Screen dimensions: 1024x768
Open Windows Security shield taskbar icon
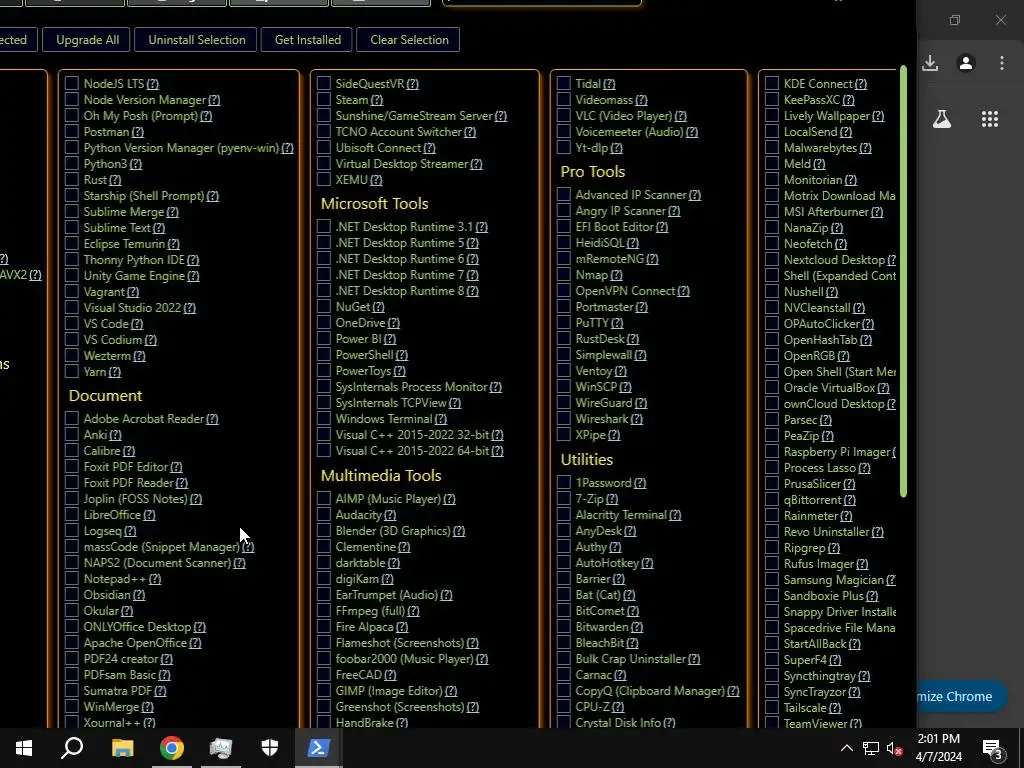click(x=270, y=748)
